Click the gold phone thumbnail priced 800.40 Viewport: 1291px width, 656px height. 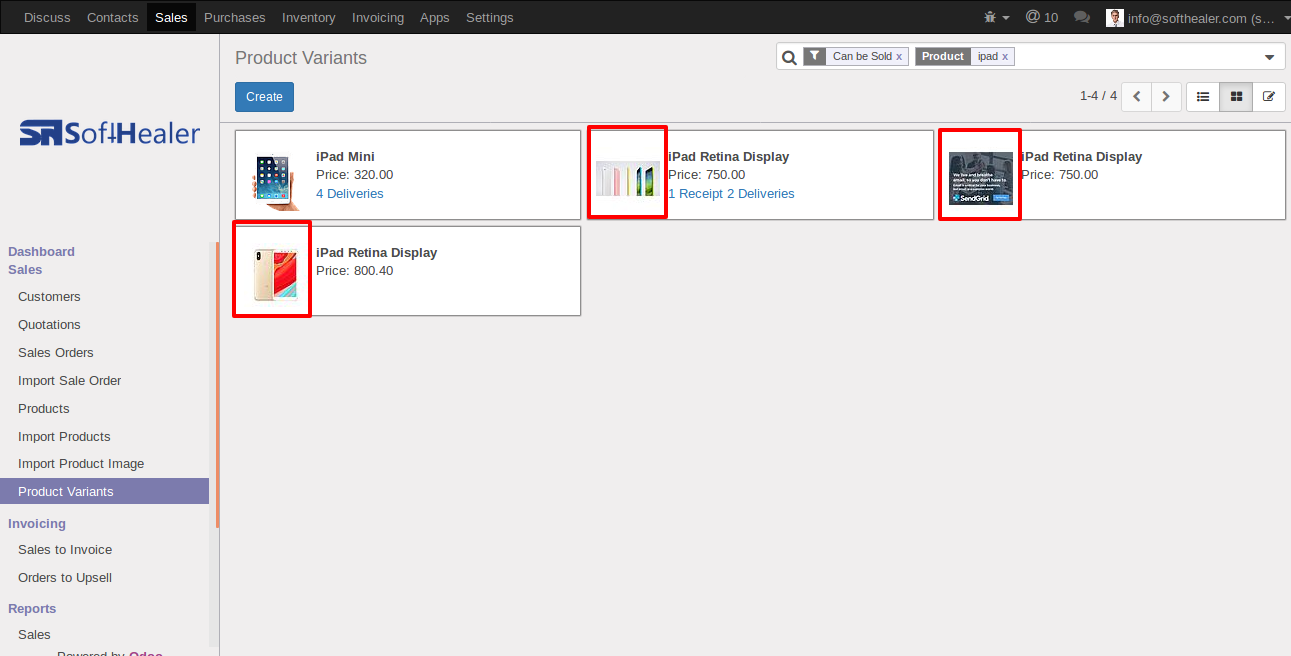pyautogui.click(x=274, y=273)
